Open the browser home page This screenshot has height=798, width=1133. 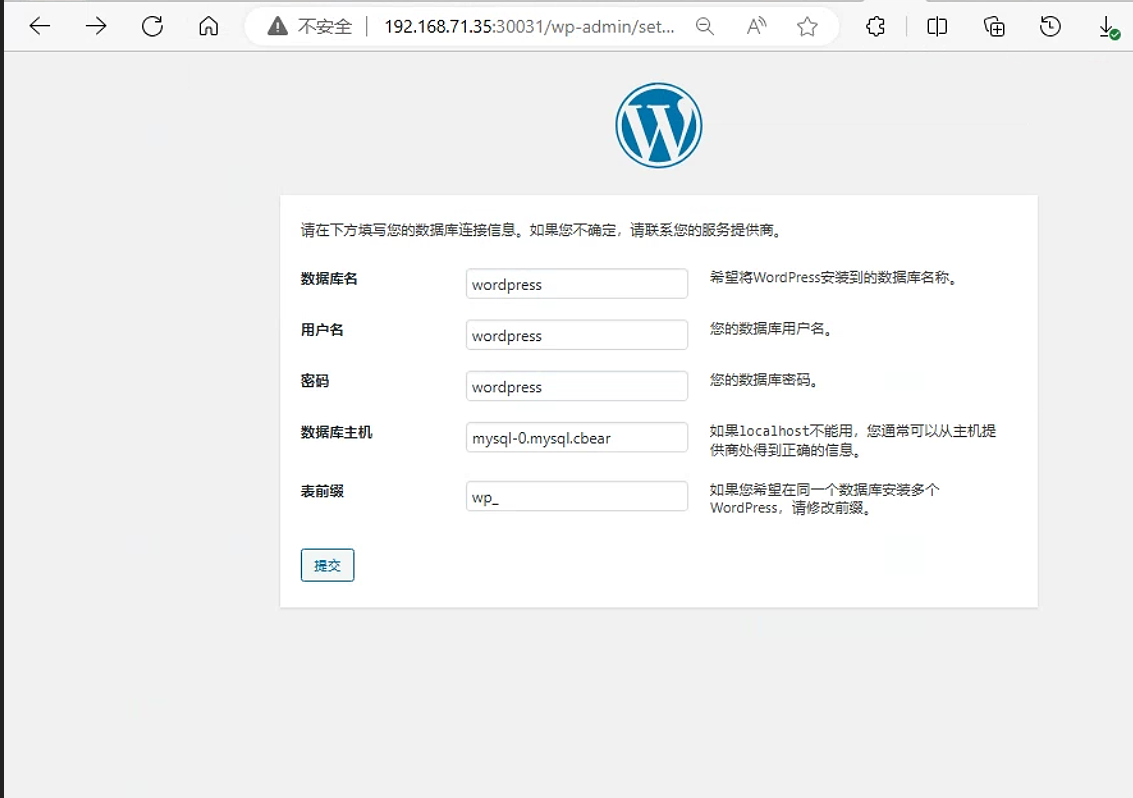(208, 27)
